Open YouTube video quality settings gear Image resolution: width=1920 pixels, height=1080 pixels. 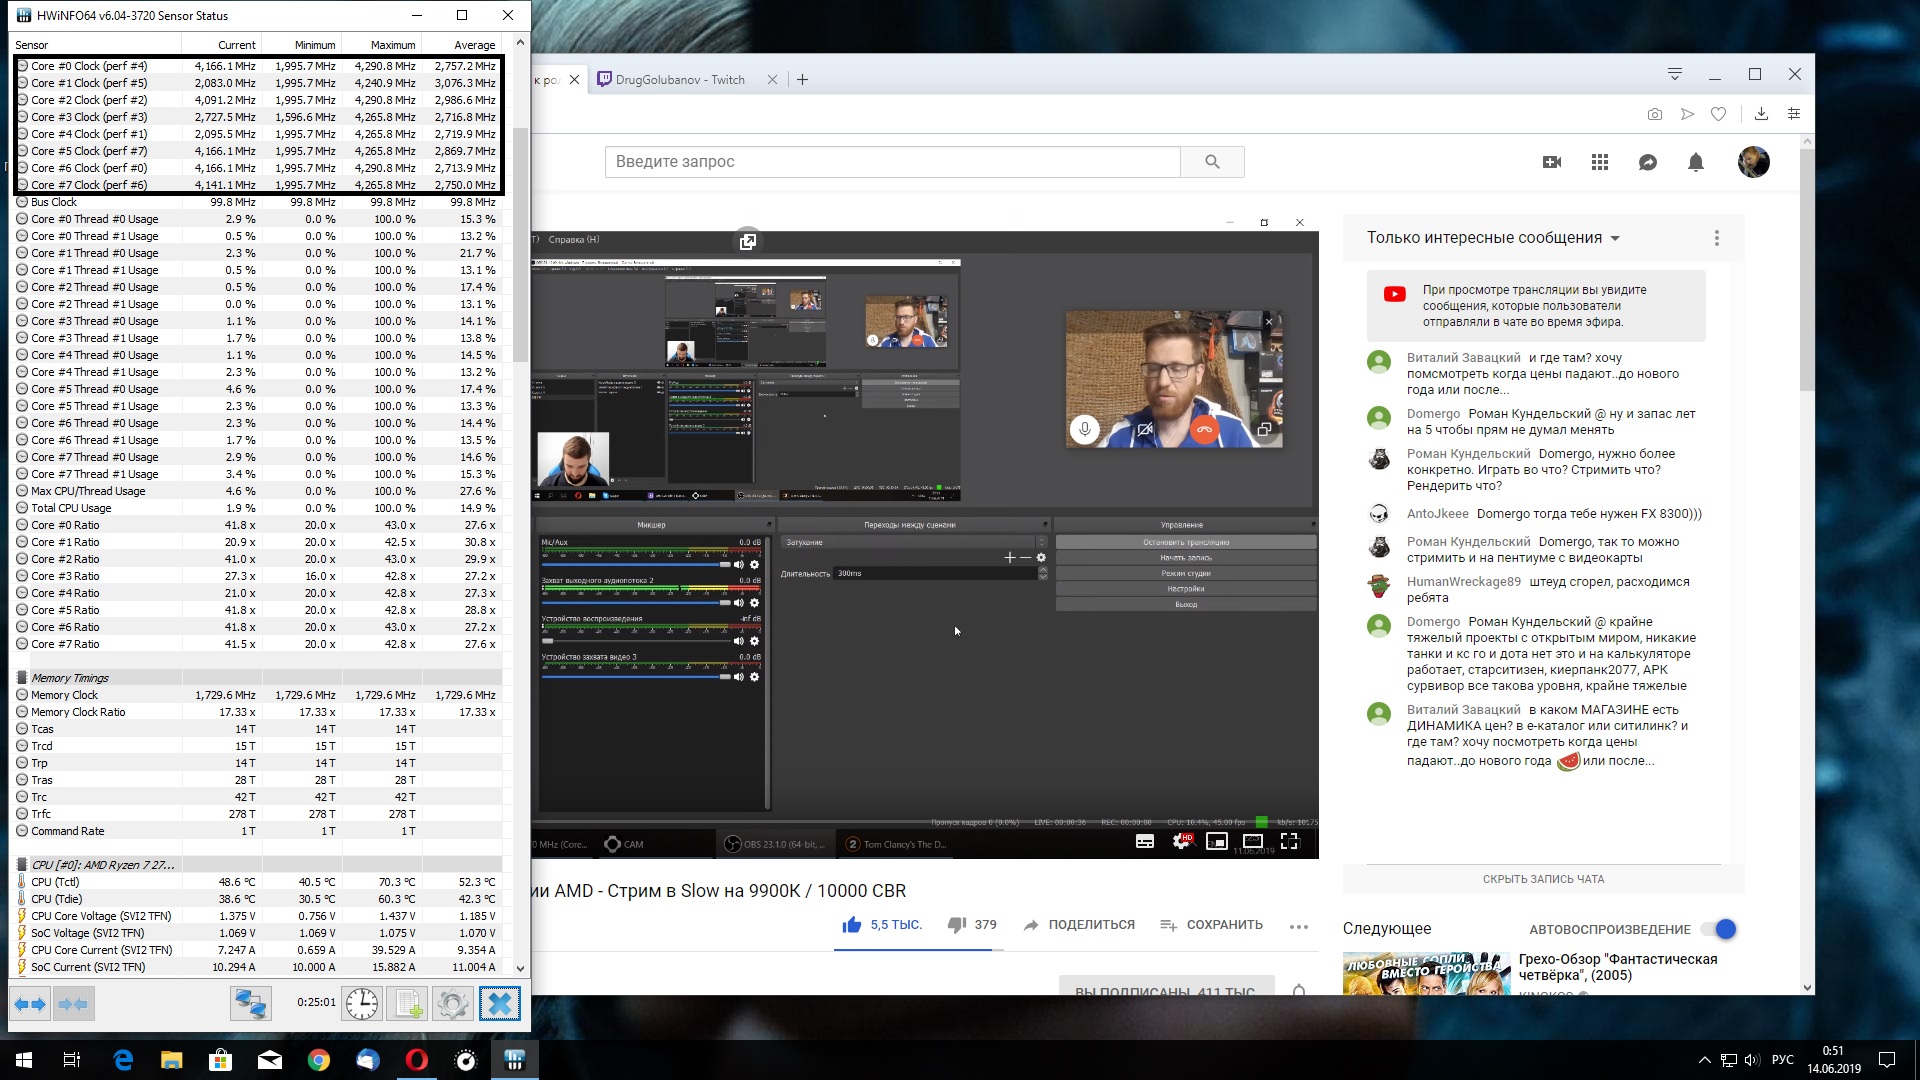point(1181,842)
